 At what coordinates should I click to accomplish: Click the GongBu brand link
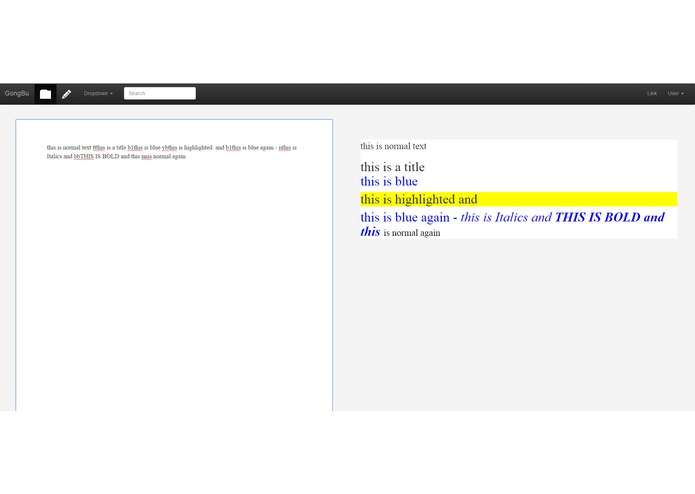[17, 93]
